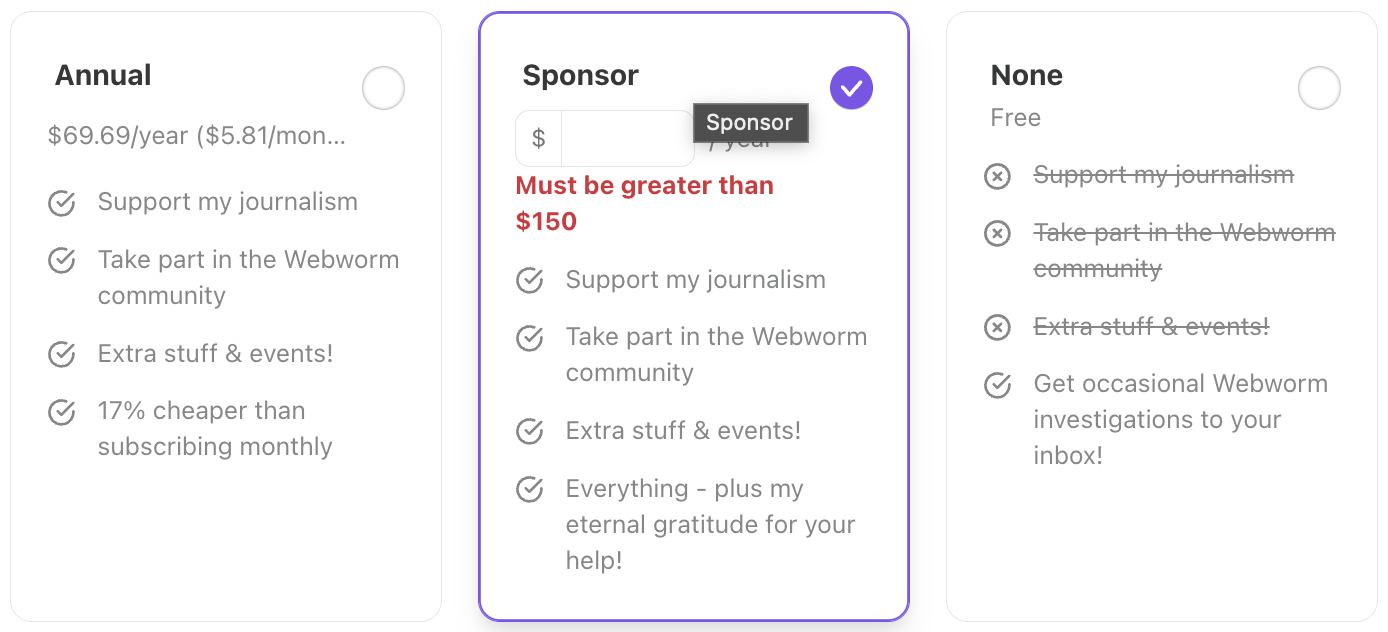Select the Annual plan radio circle

[383, 88]
